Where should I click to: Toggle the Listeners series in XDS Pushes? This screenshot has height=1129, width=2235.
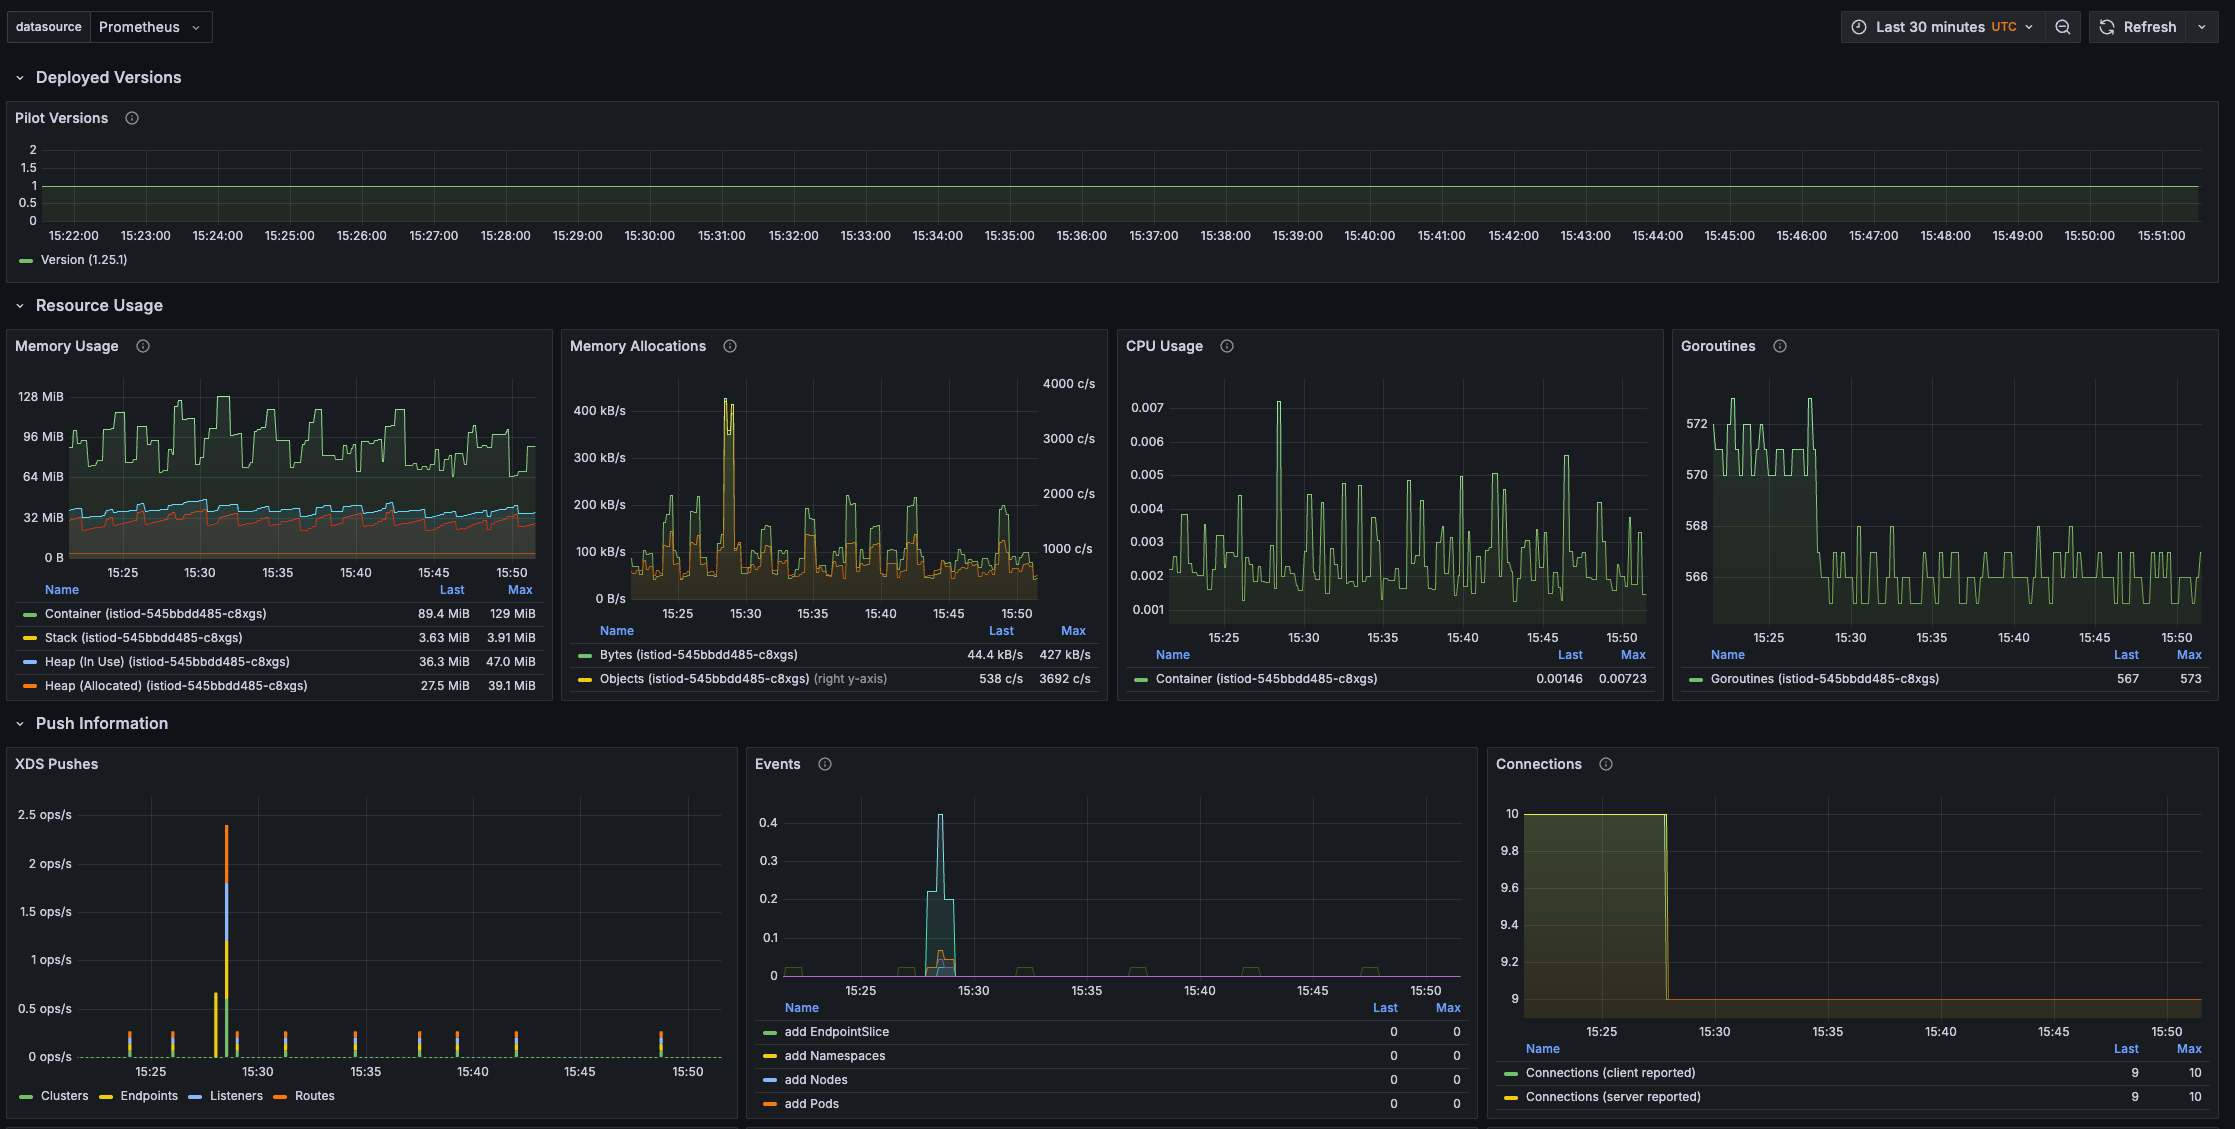pos(236,1096)
